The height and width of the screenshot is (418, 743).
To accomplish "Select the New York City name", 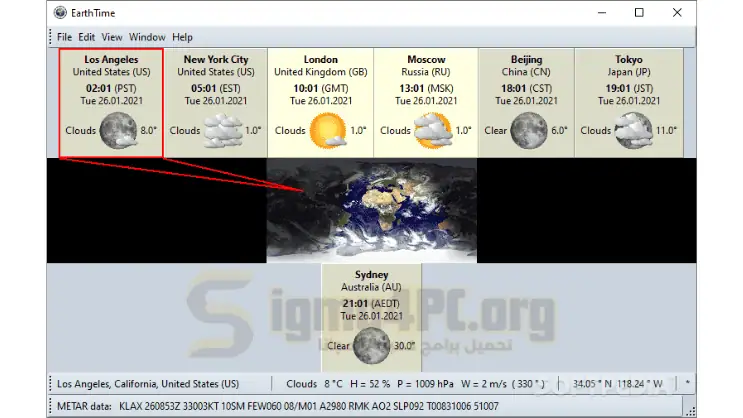I will pyautogui.click(x=216, y=60).
